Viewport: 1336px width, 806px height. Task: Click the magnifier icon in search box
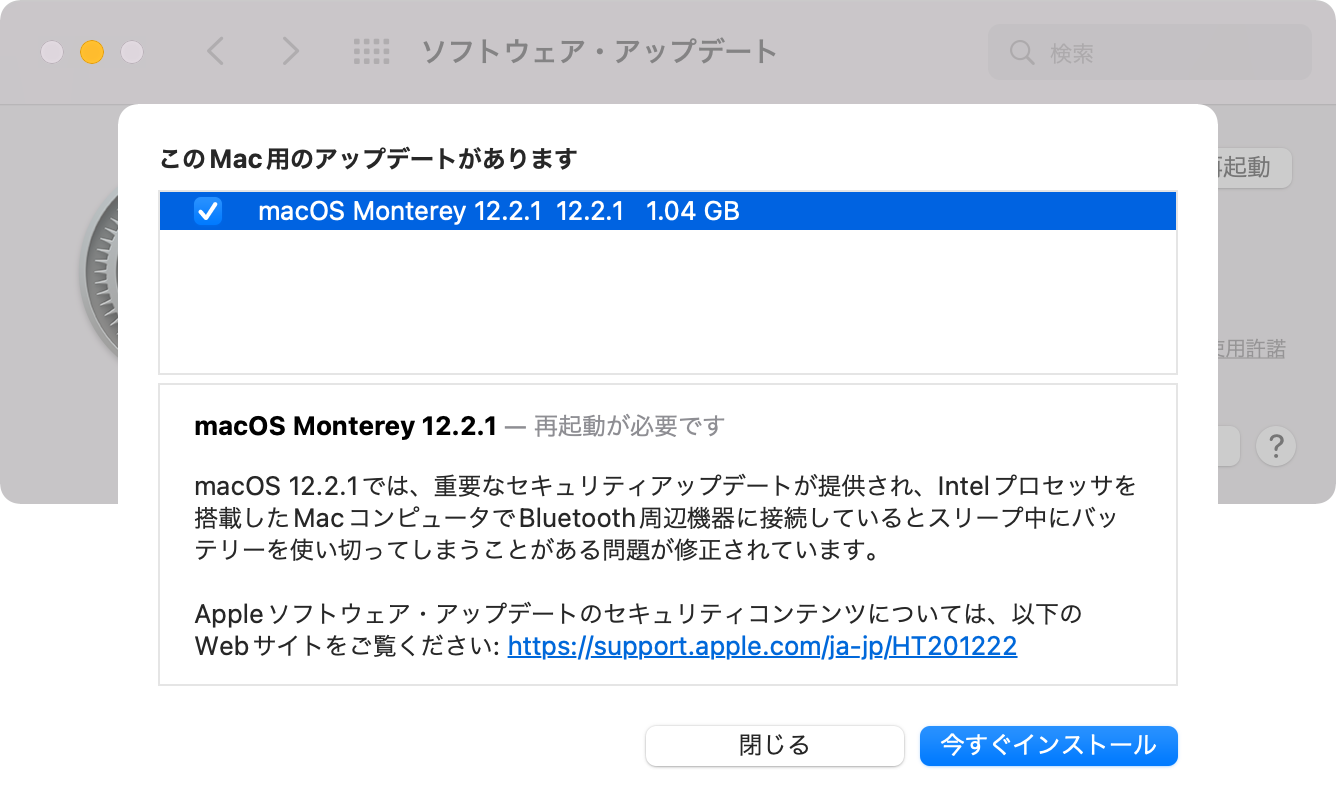(x=1022, y=52)
